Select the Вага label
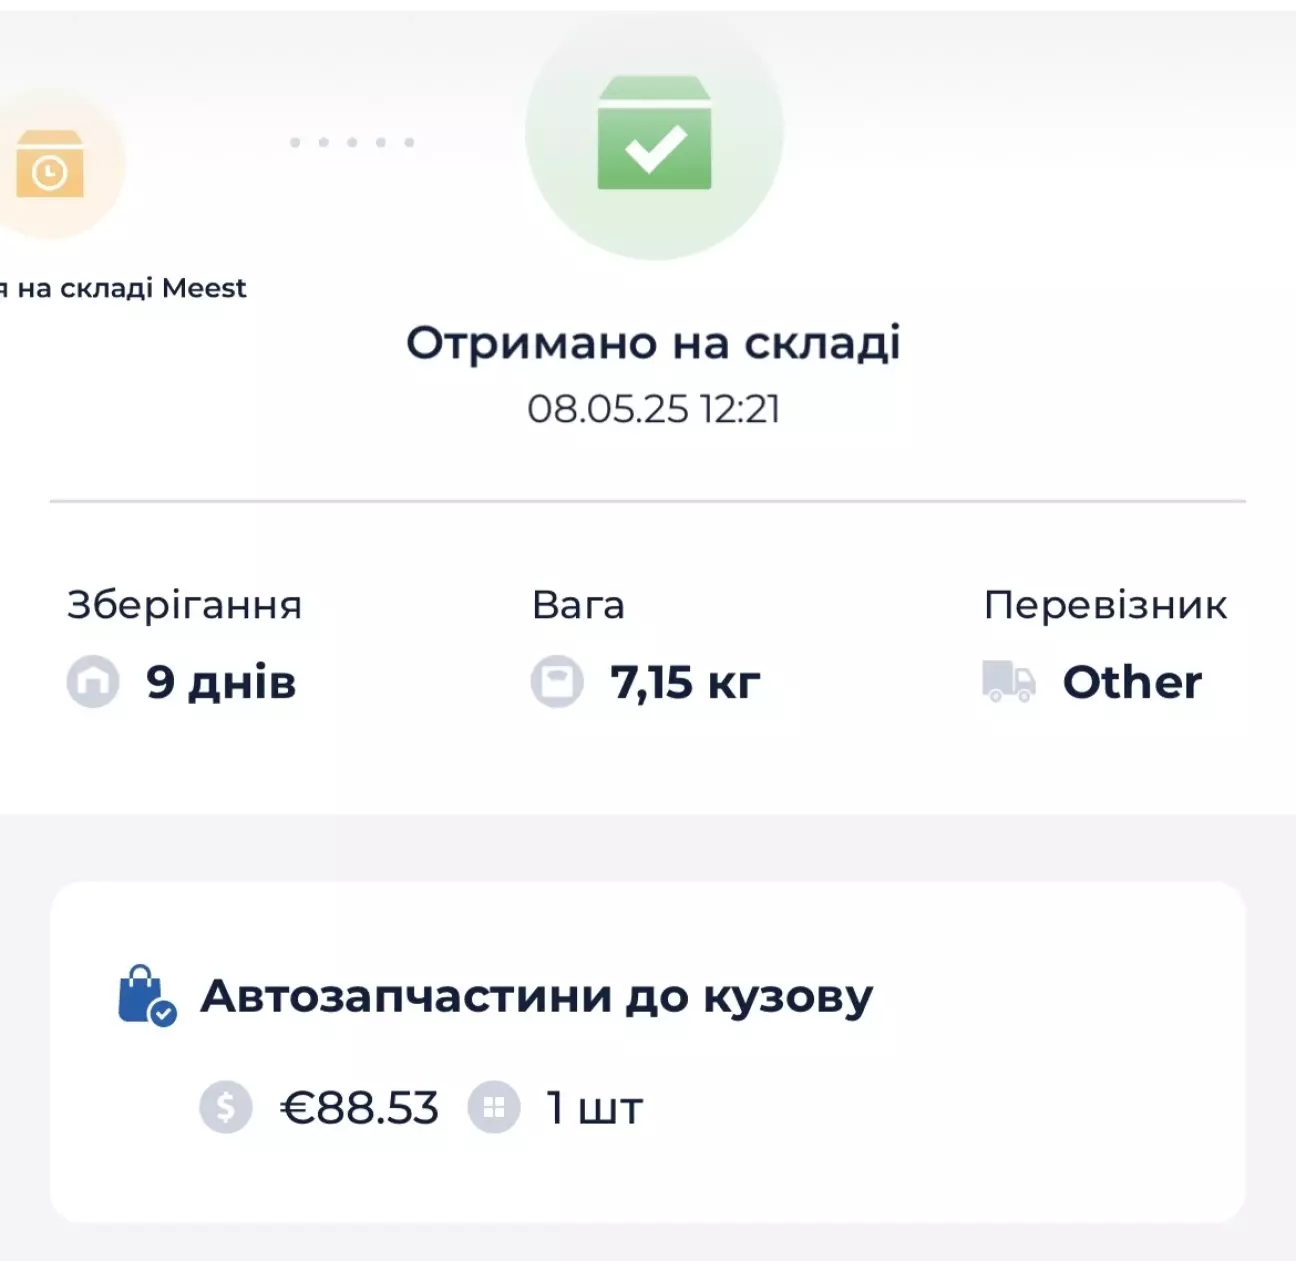The image size is (1296, 1261). coord(578,605)
